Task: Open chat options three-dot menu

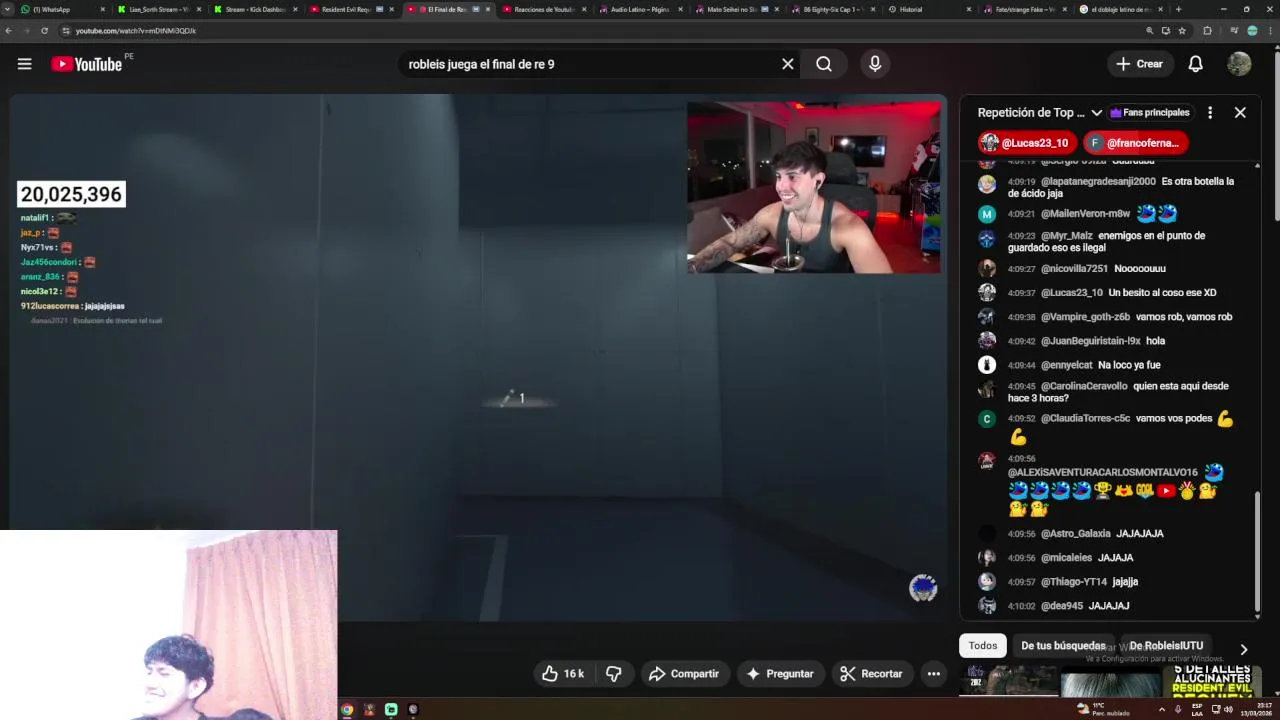Action: tap(1210, 113)
